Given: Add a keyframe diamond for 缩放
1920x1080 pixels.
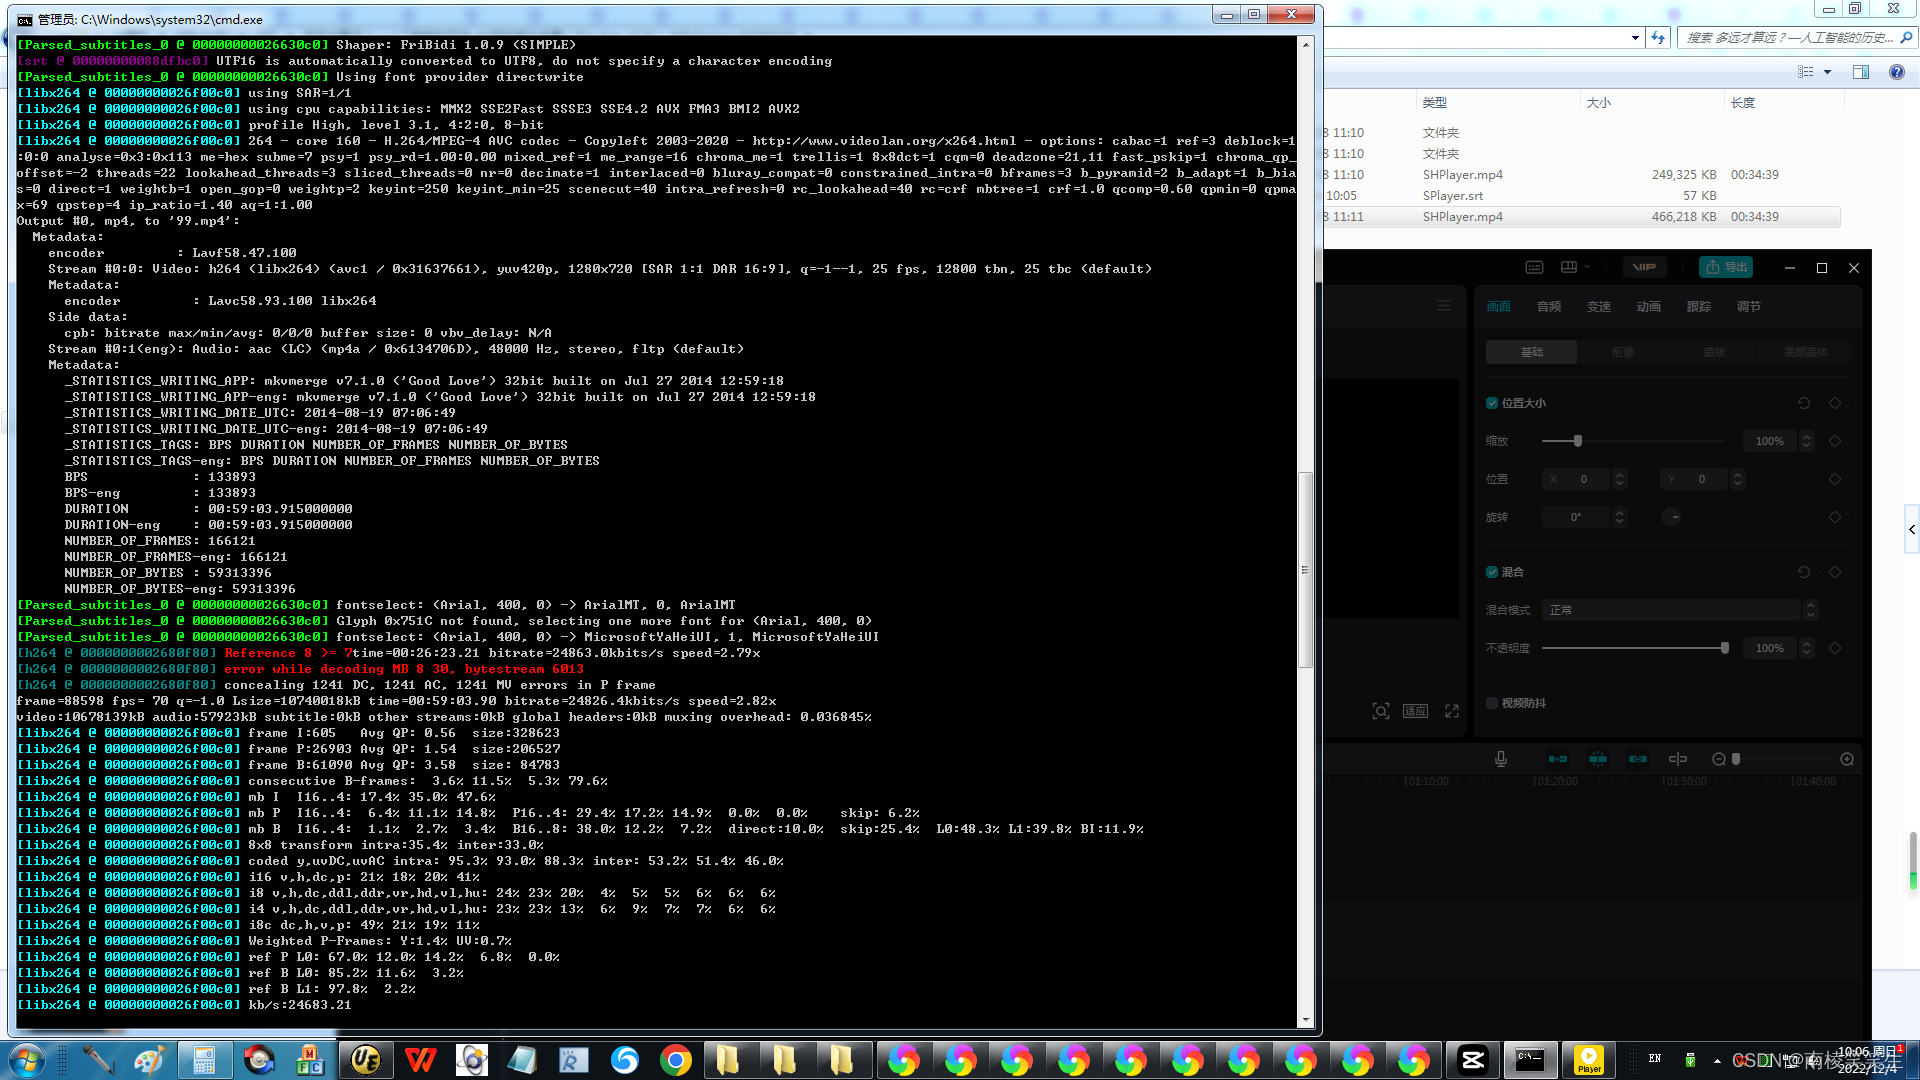Looking at the screenshot, I should coord(1836,441).
